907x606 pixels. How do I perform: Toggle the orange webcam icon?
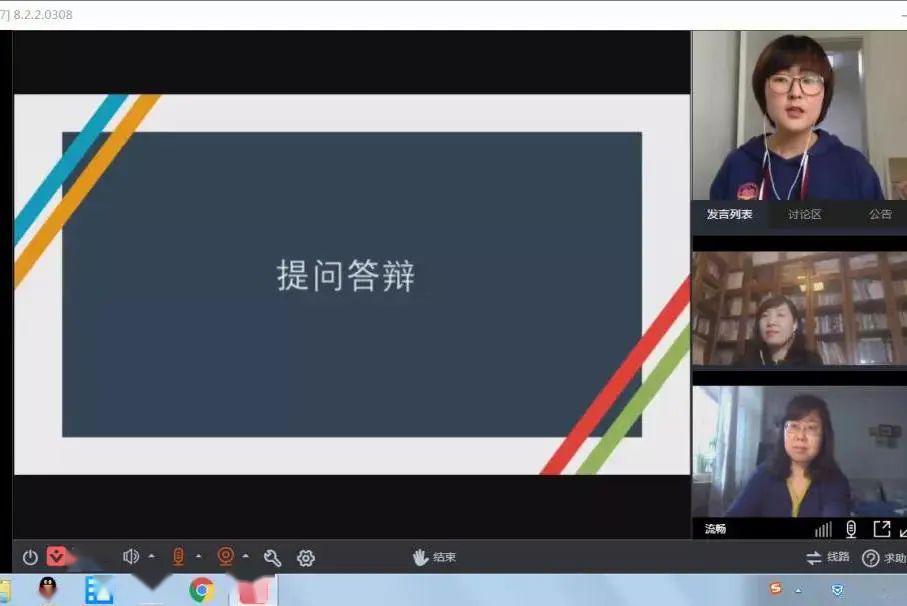(226, 557)
